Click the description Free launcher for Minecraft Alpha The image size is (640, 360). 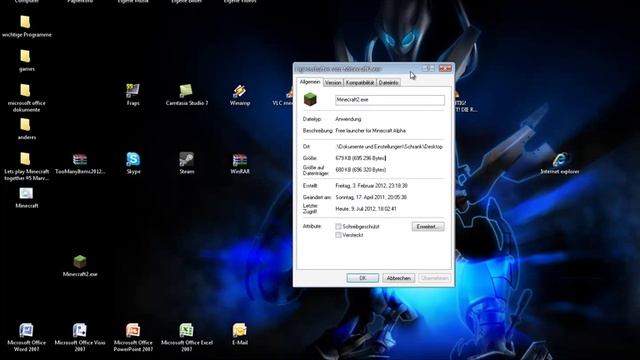(371, 131)
